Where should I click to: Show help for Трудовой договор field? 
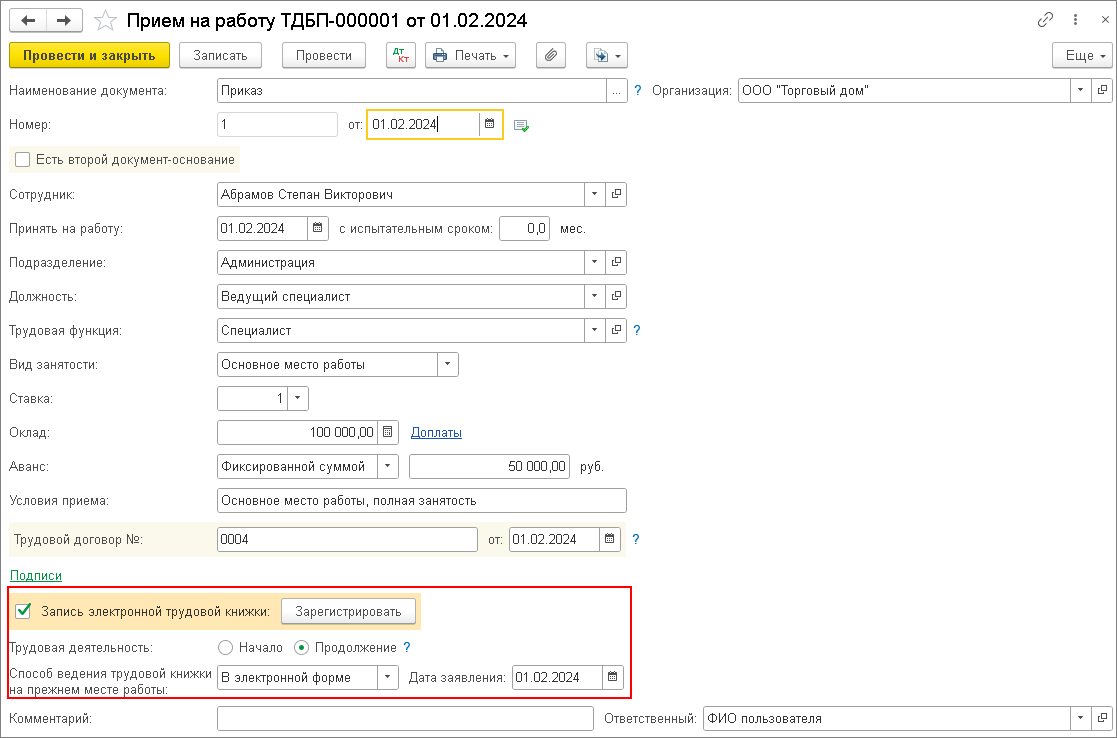[635, 539]
